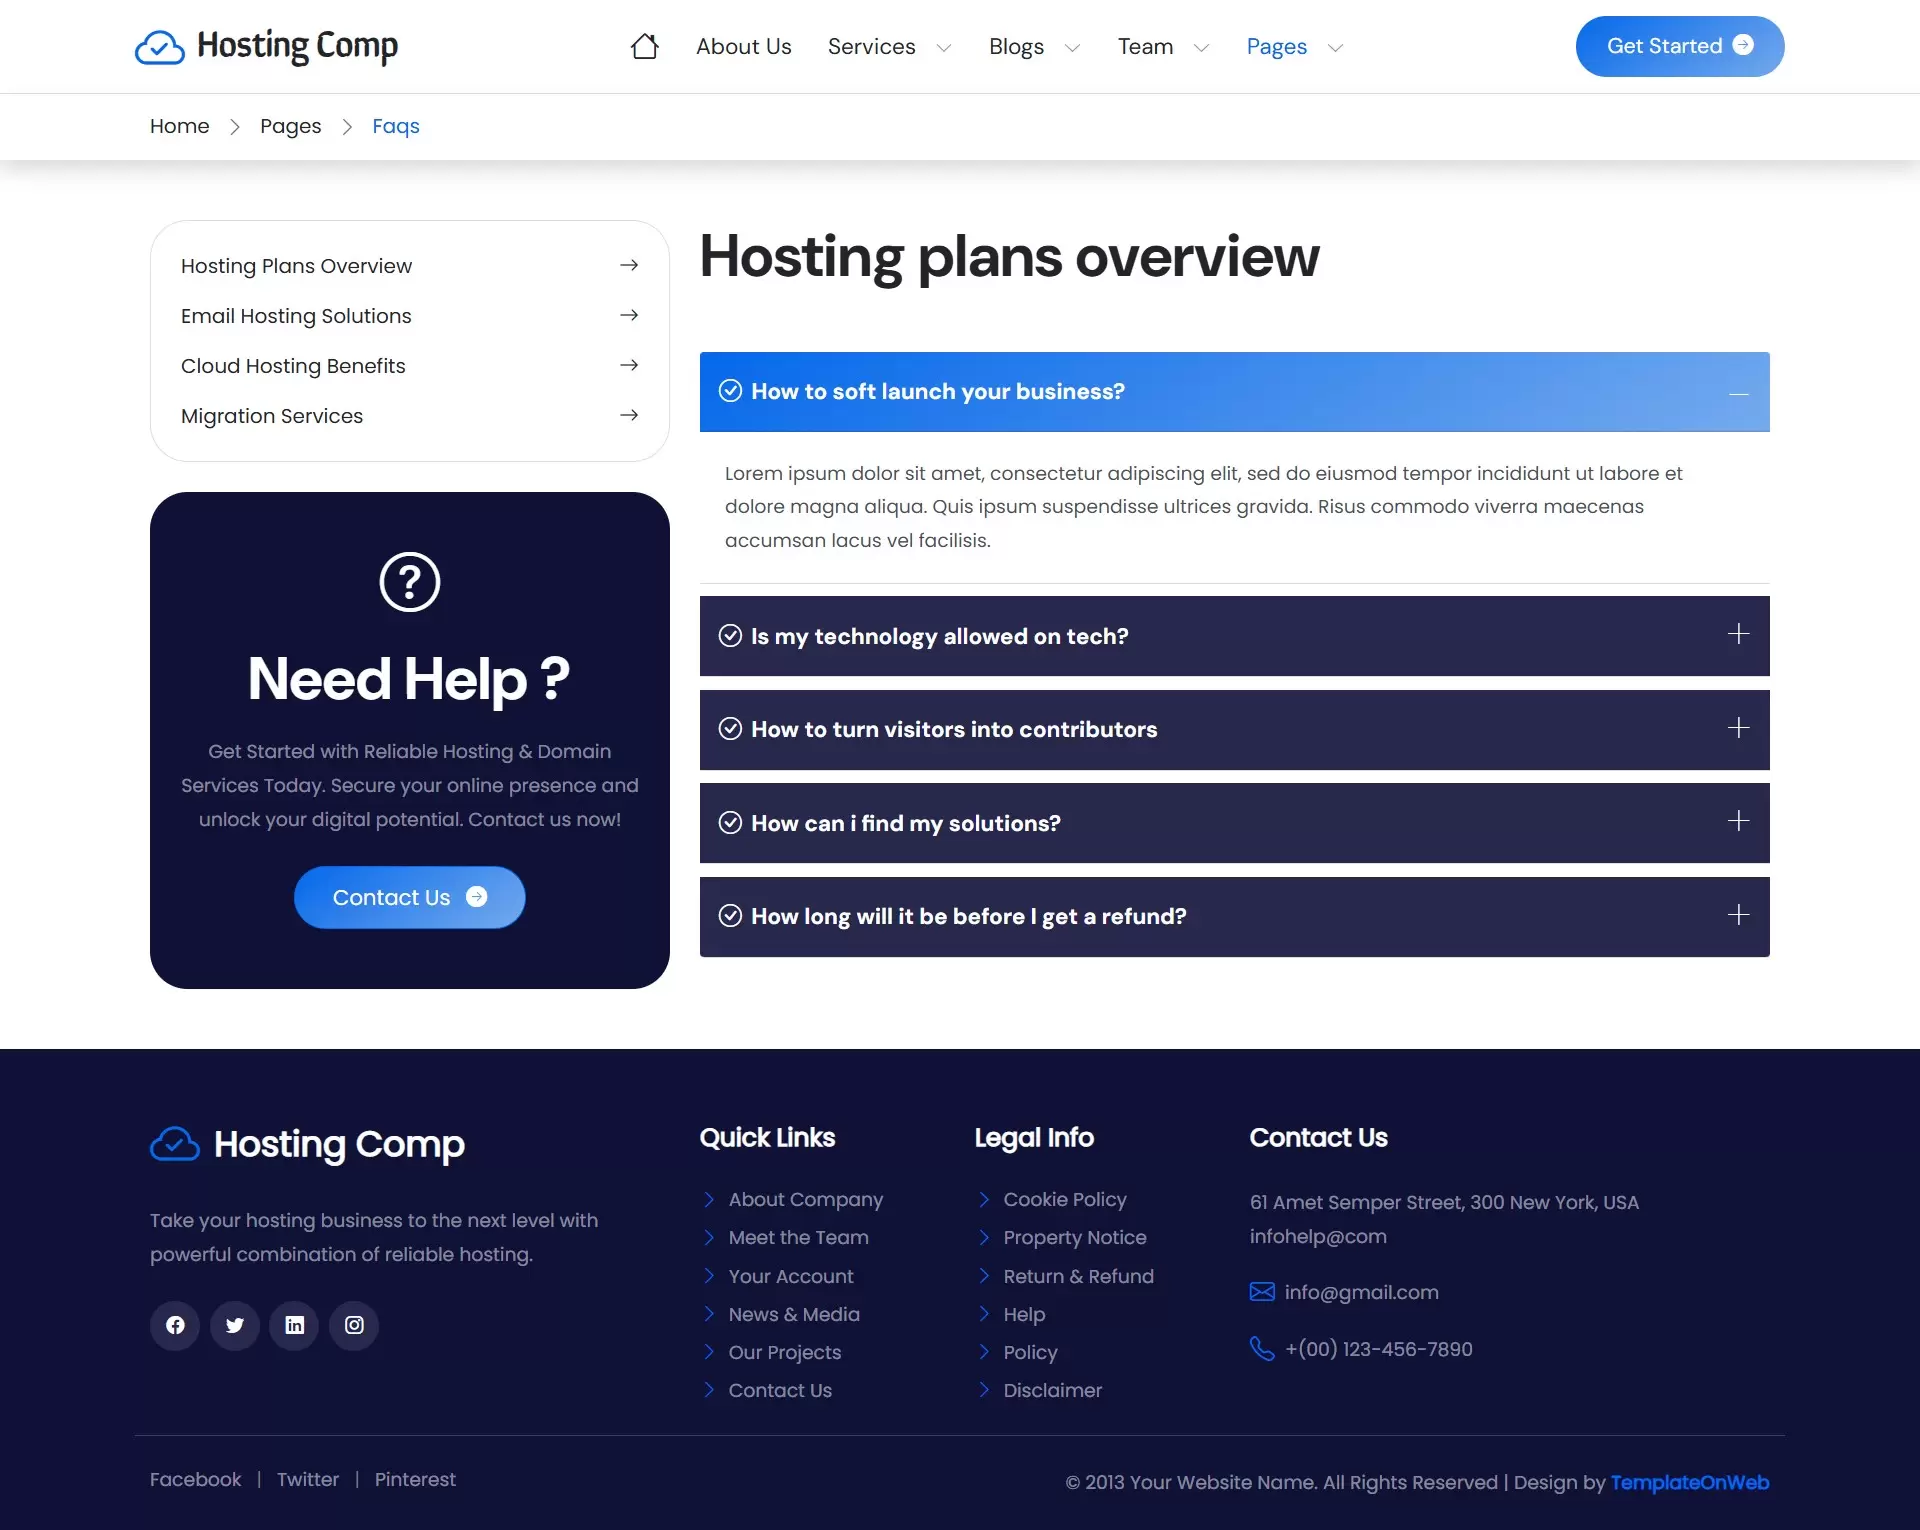Open Twitter bird icon in footer
Image resolution: width=1920 pixels, height=1530 pixels.
click(235, 1325)
